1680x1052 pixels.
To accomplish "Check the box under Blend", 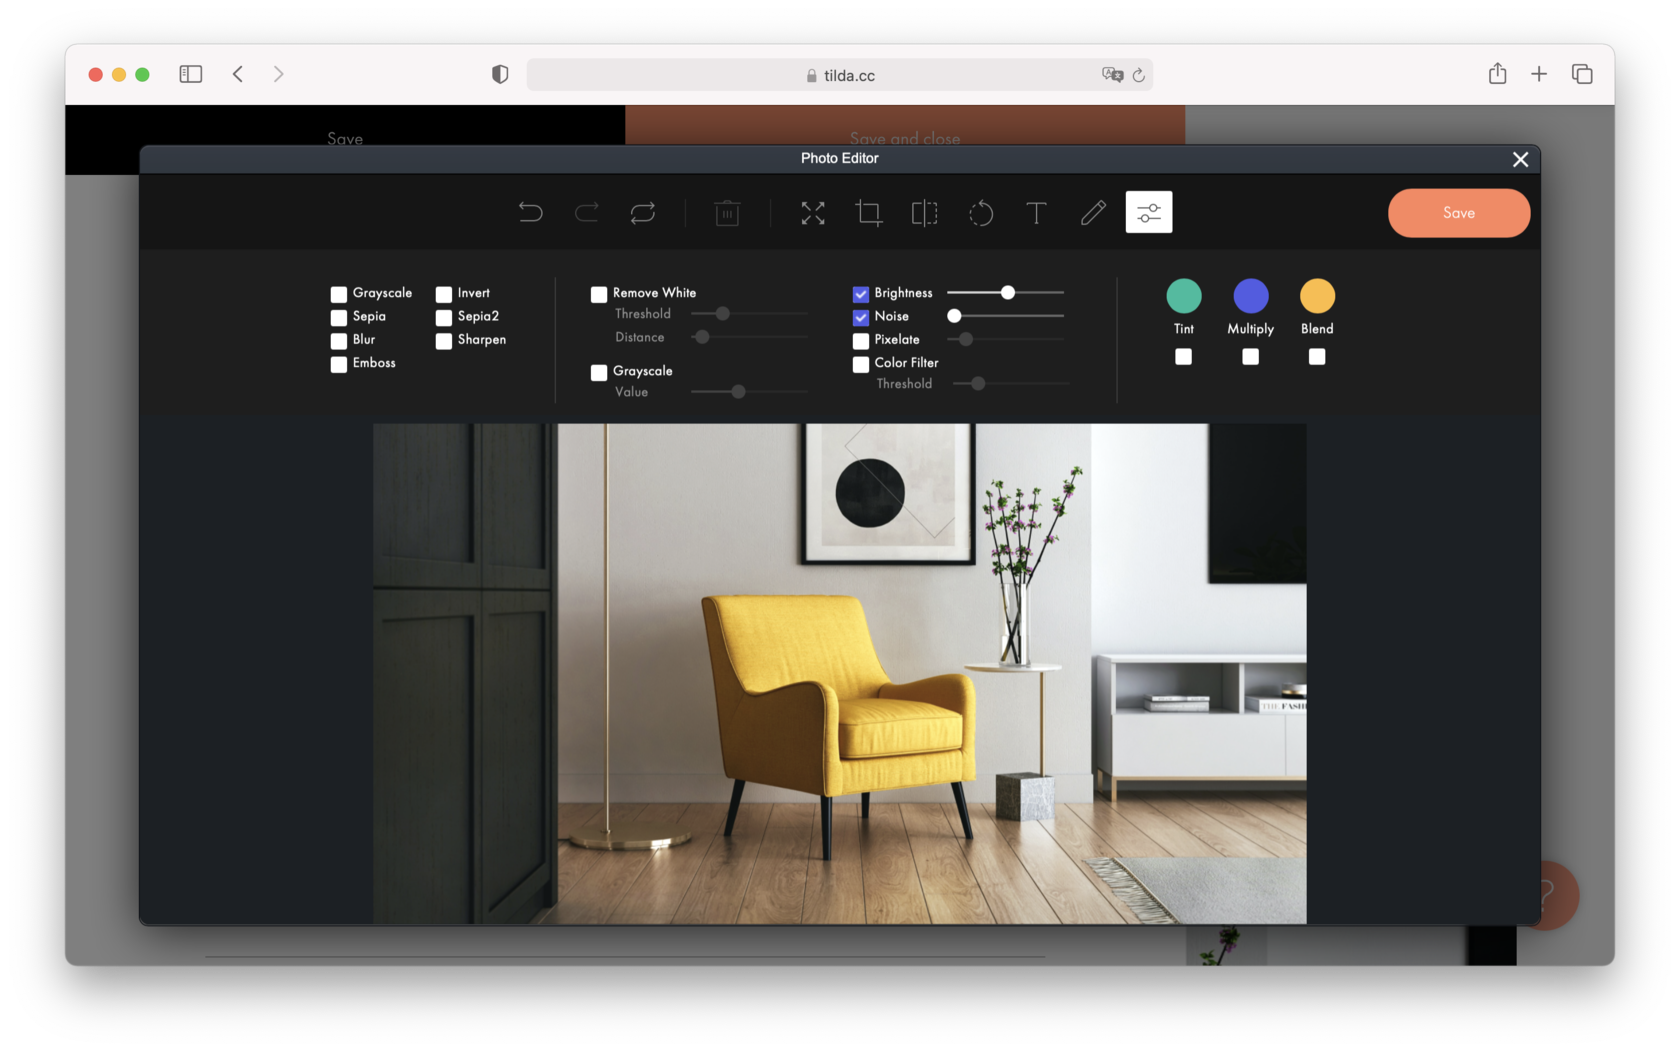I will 1317,357.
